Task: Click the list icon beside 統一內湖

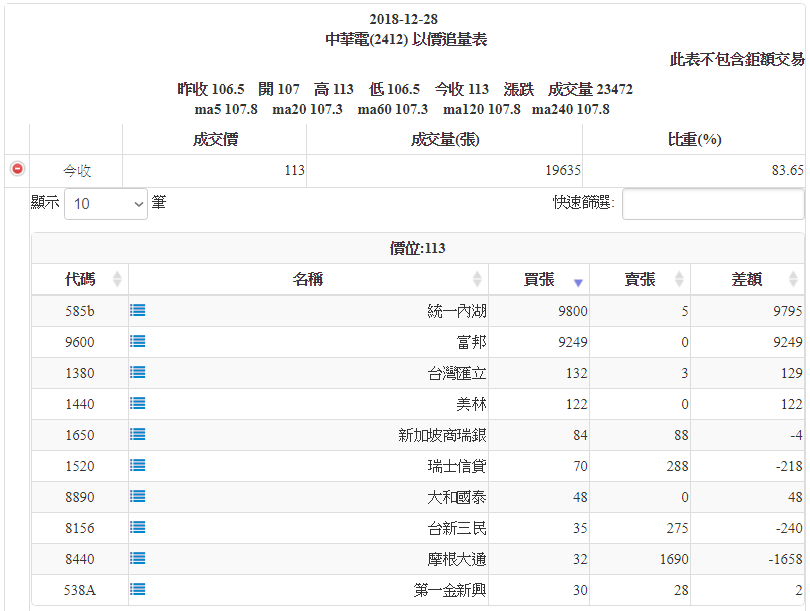Action: [x=138, y=311]
